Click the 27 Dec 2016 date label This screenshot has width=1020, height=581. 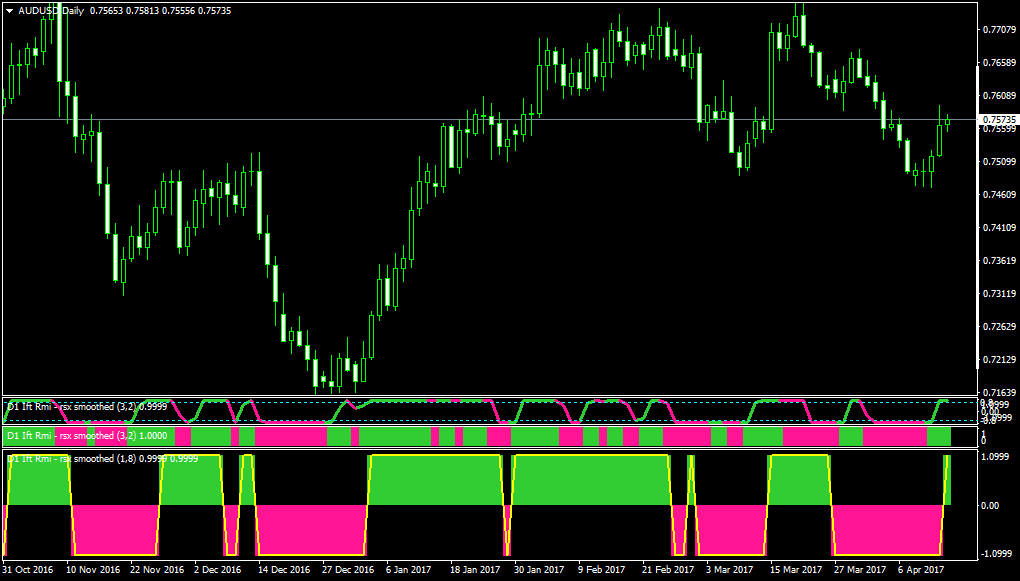349,569
